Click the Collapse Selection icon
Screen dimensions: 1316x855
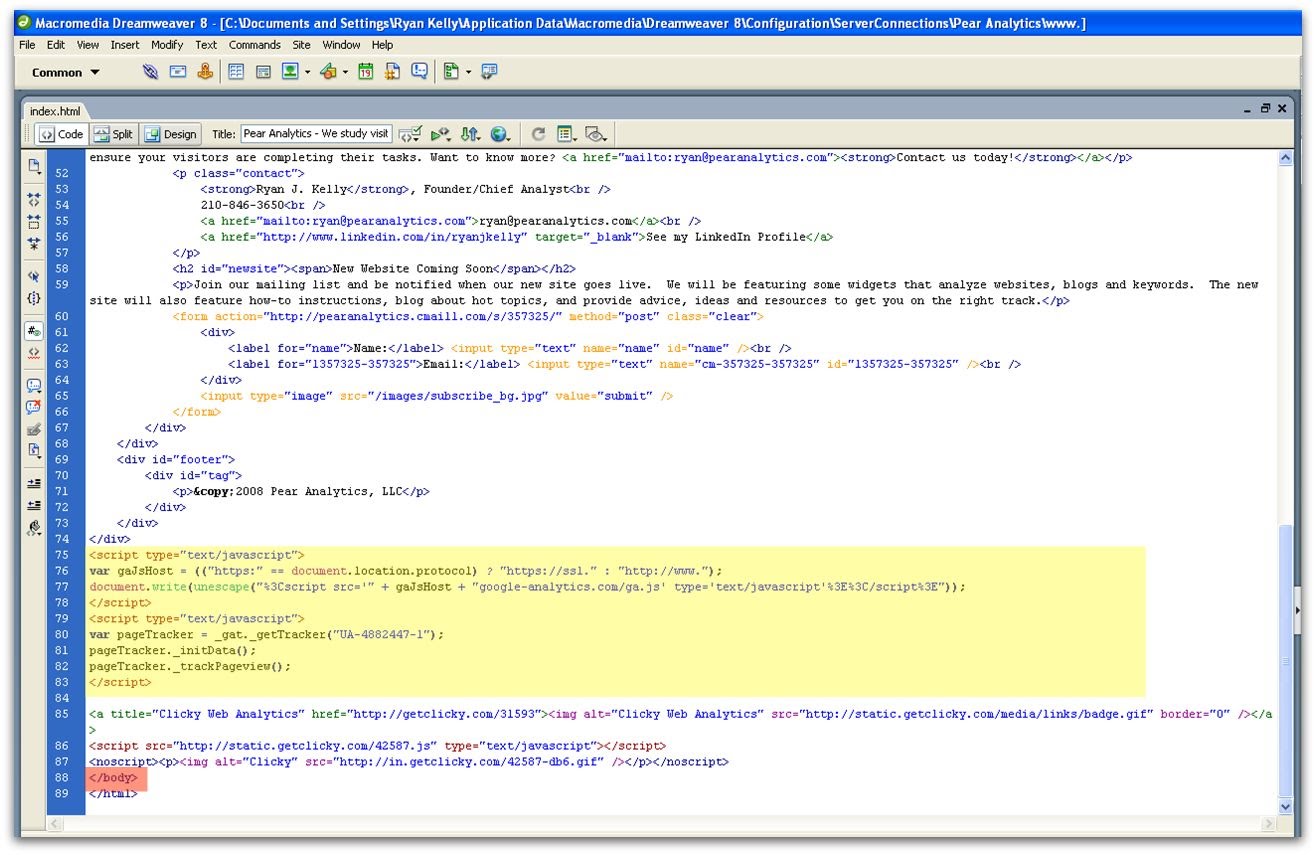pos(34,221)
